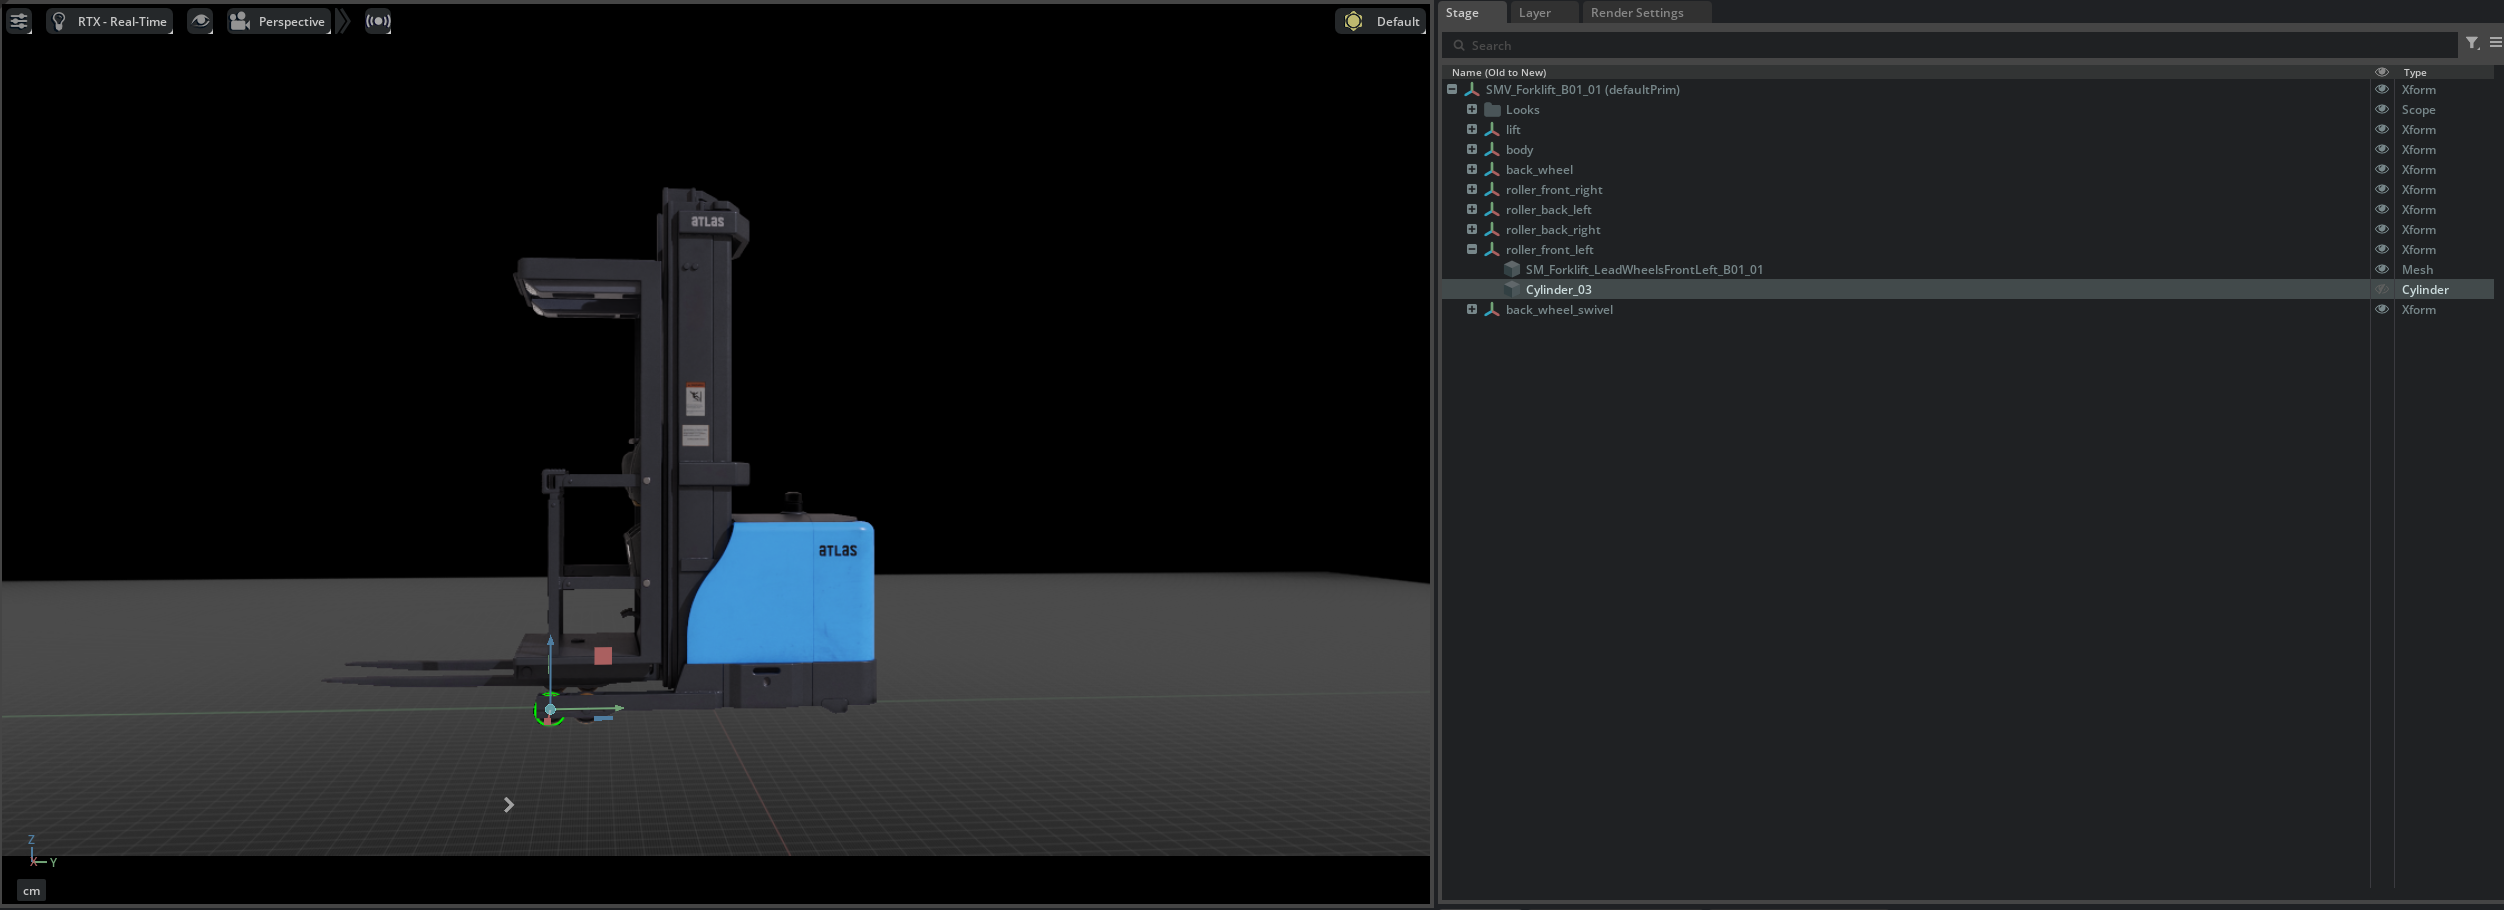
Task: Toggle visibility of the lift prim
Action: pos(2381,130)
